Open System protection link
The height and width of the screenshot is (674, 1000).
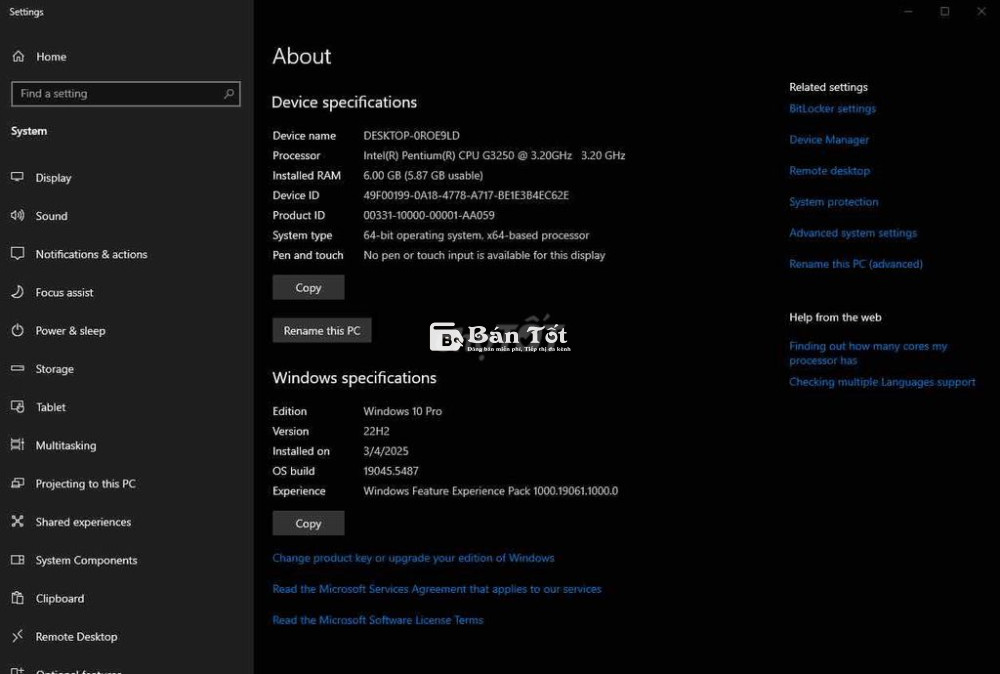[834, 201]
